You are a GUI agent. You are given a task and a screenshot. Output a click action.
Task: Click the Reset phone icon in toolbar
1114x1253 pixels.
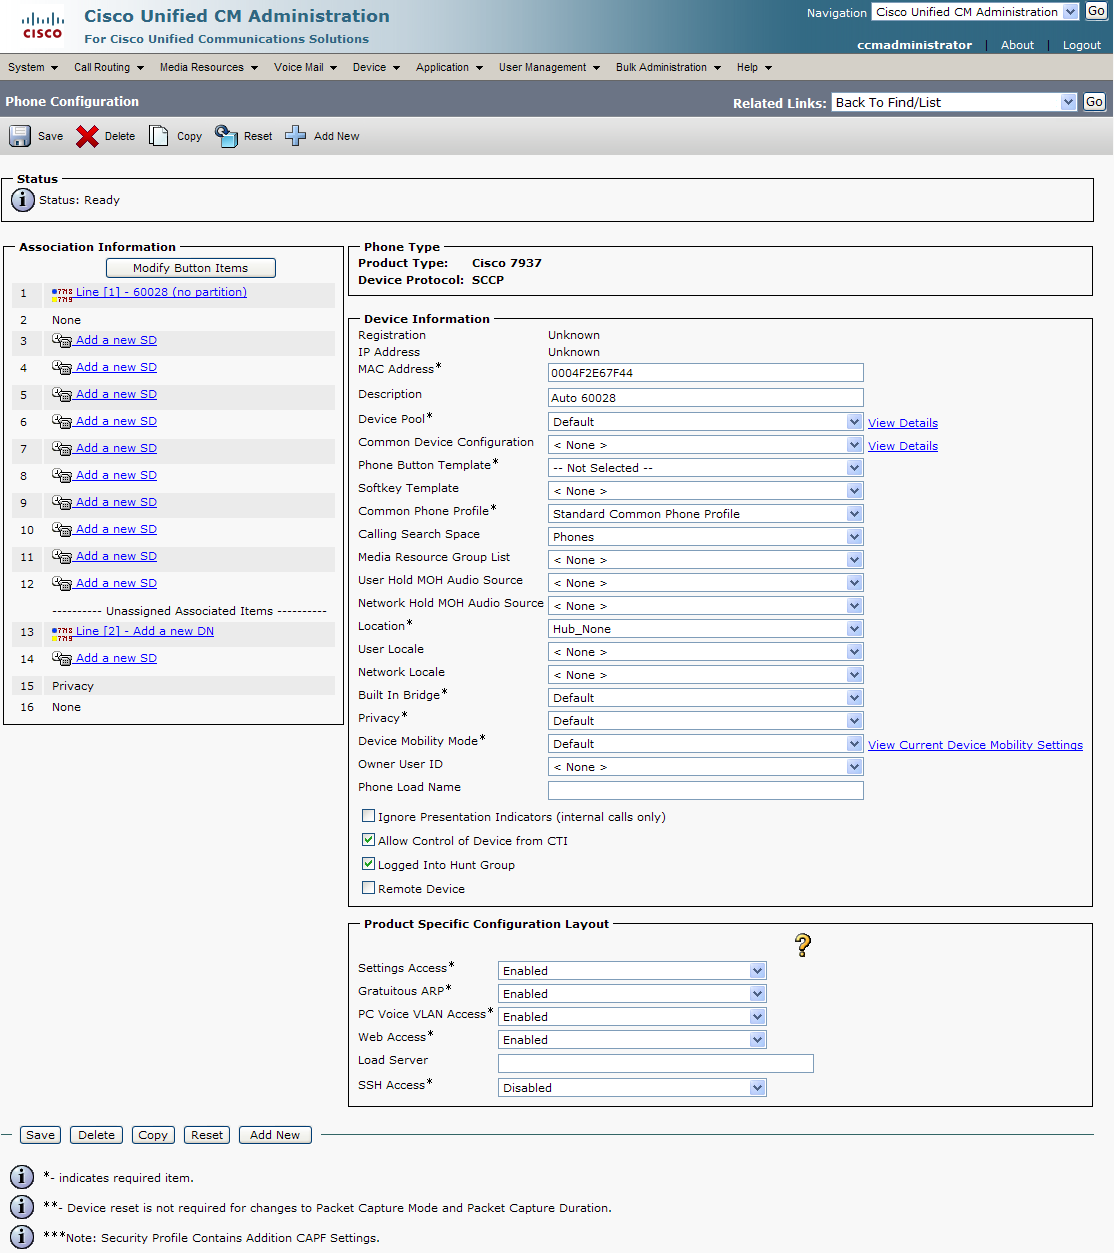tap(227, 136)
